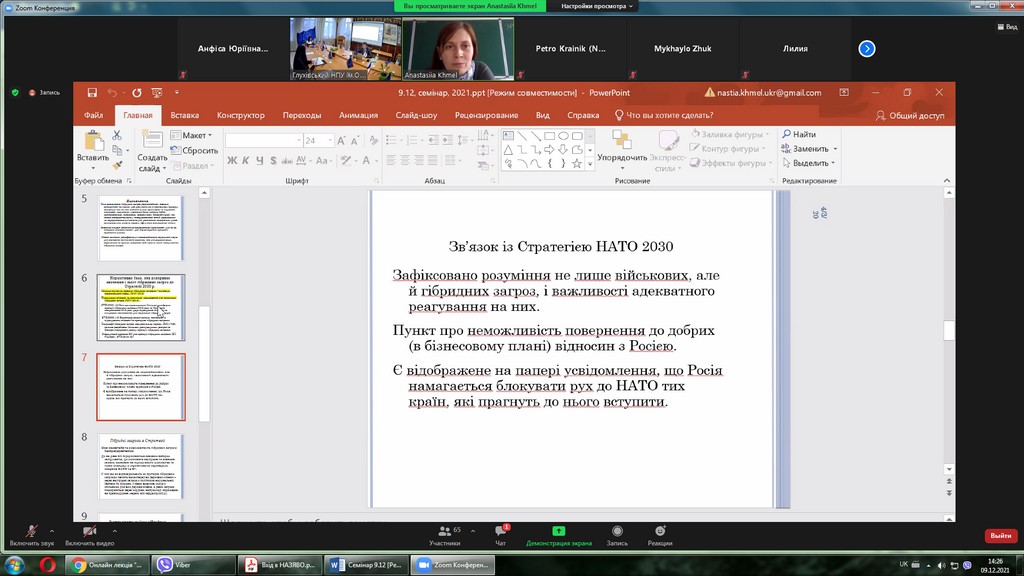Image resolution: width=1024 pixels, height=576 pixels.
Task: Unmute microphone with Включить звук
Action: (x=32, y=532)
